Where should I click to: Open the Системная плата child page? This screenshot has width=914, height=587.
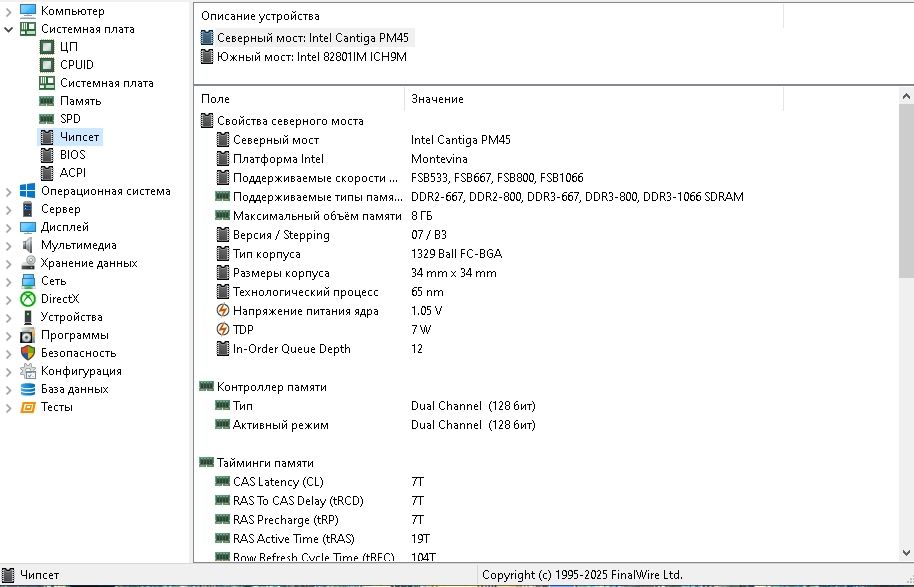[107, 83]
